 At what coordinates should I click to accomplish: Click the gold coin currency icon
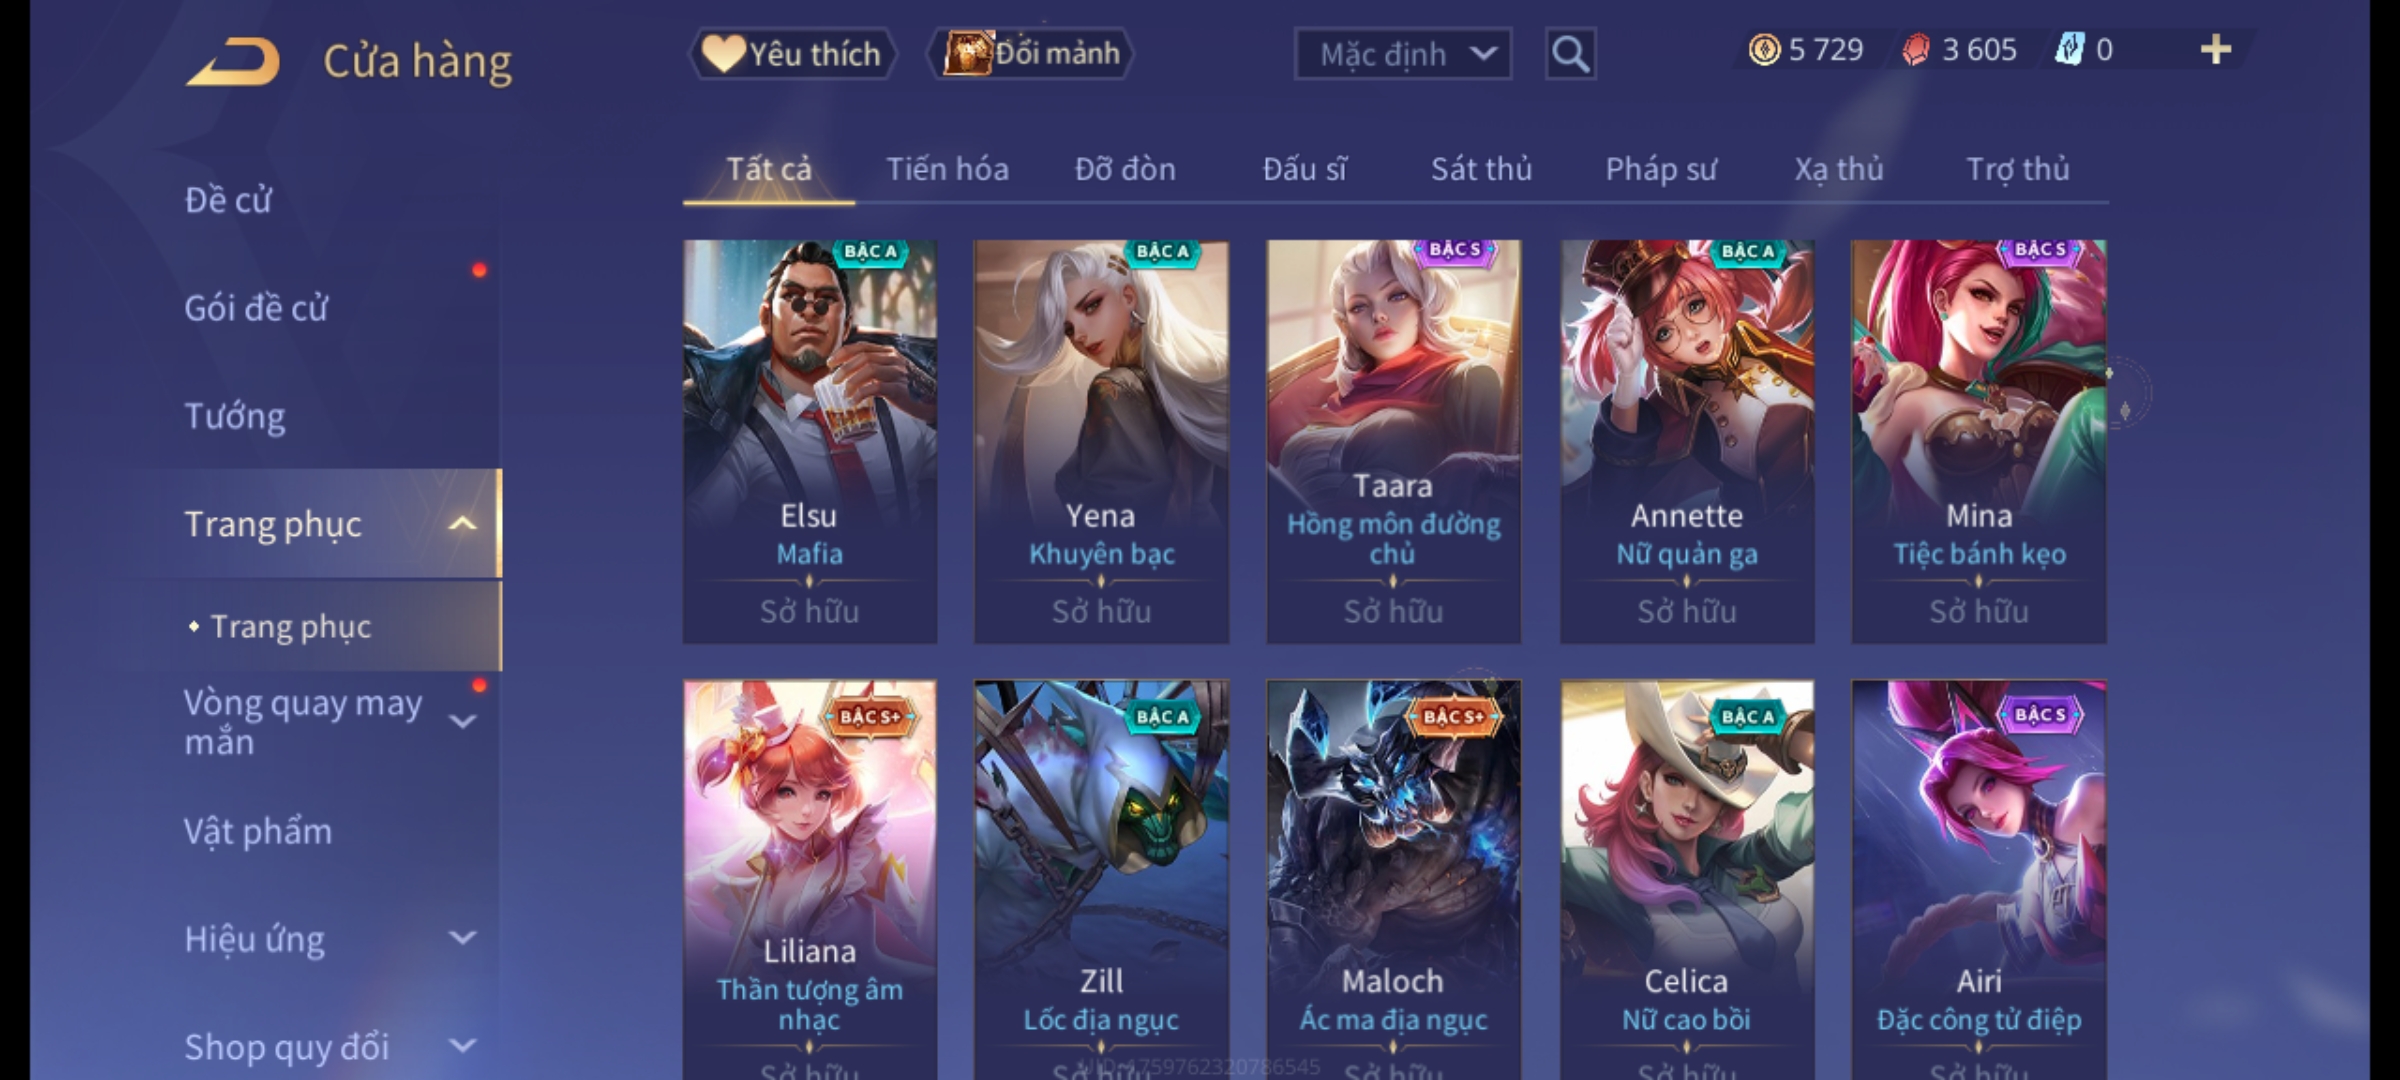tap(1764, 50)
